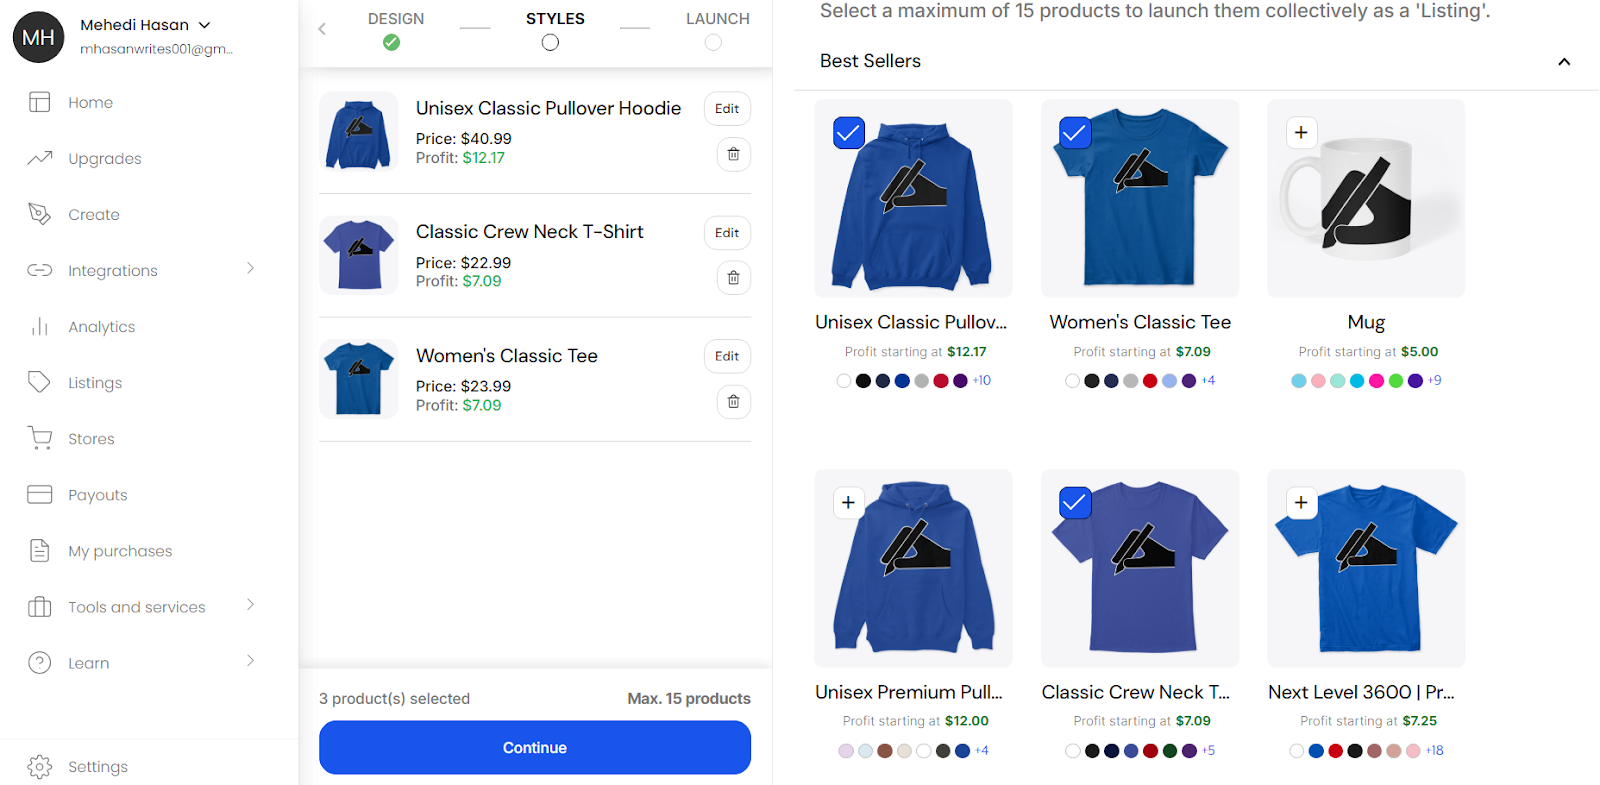Delete the Unisex Classic Pullover Hoodie
Viewport: 1600px width, 785px height.
tap(733, 154)
